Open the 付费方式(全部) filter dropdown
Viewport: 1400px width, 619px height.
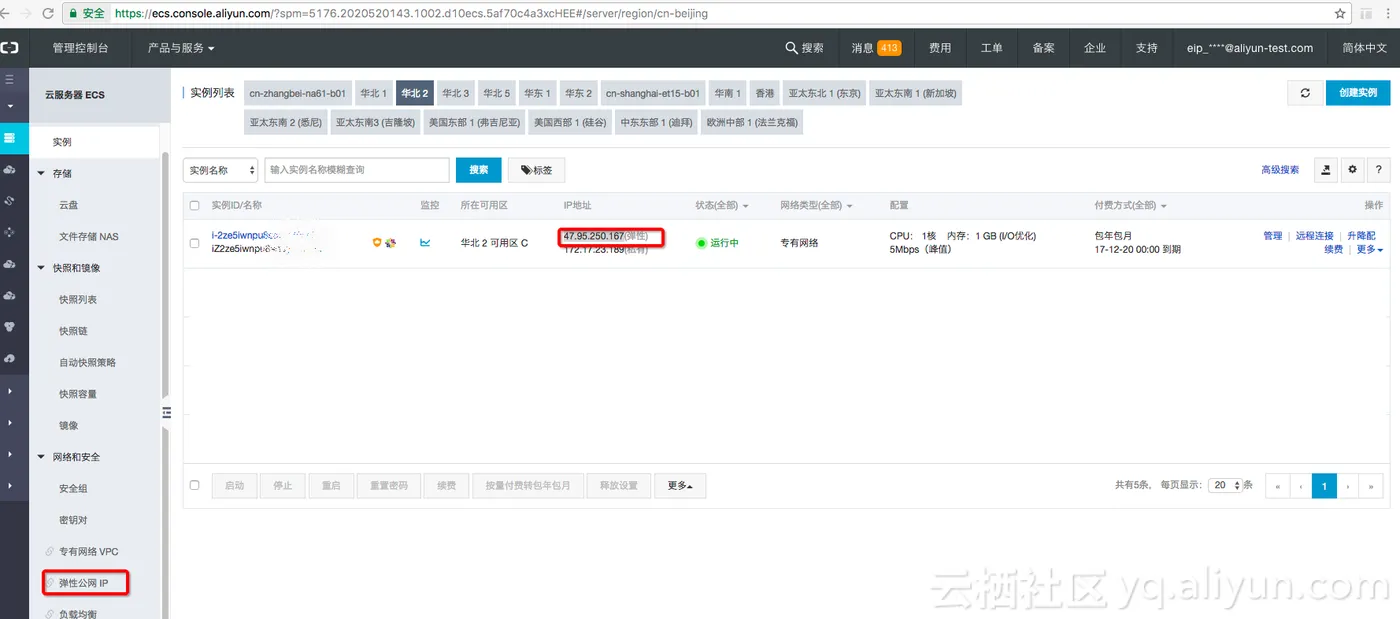[1131, 205]
